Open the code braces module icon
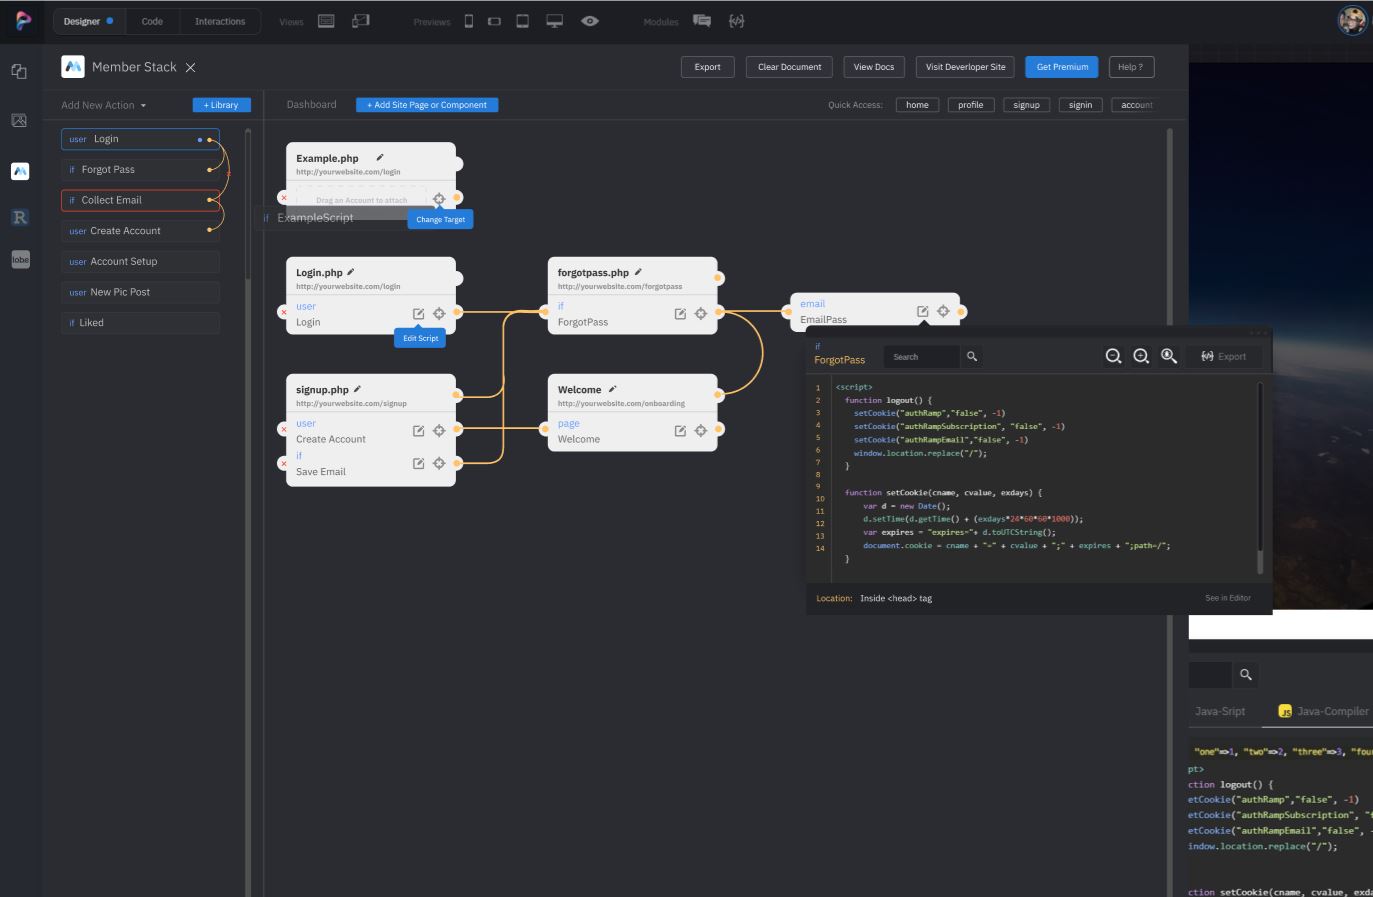The width and height of the screenshot is (1373, 897). 737,21
